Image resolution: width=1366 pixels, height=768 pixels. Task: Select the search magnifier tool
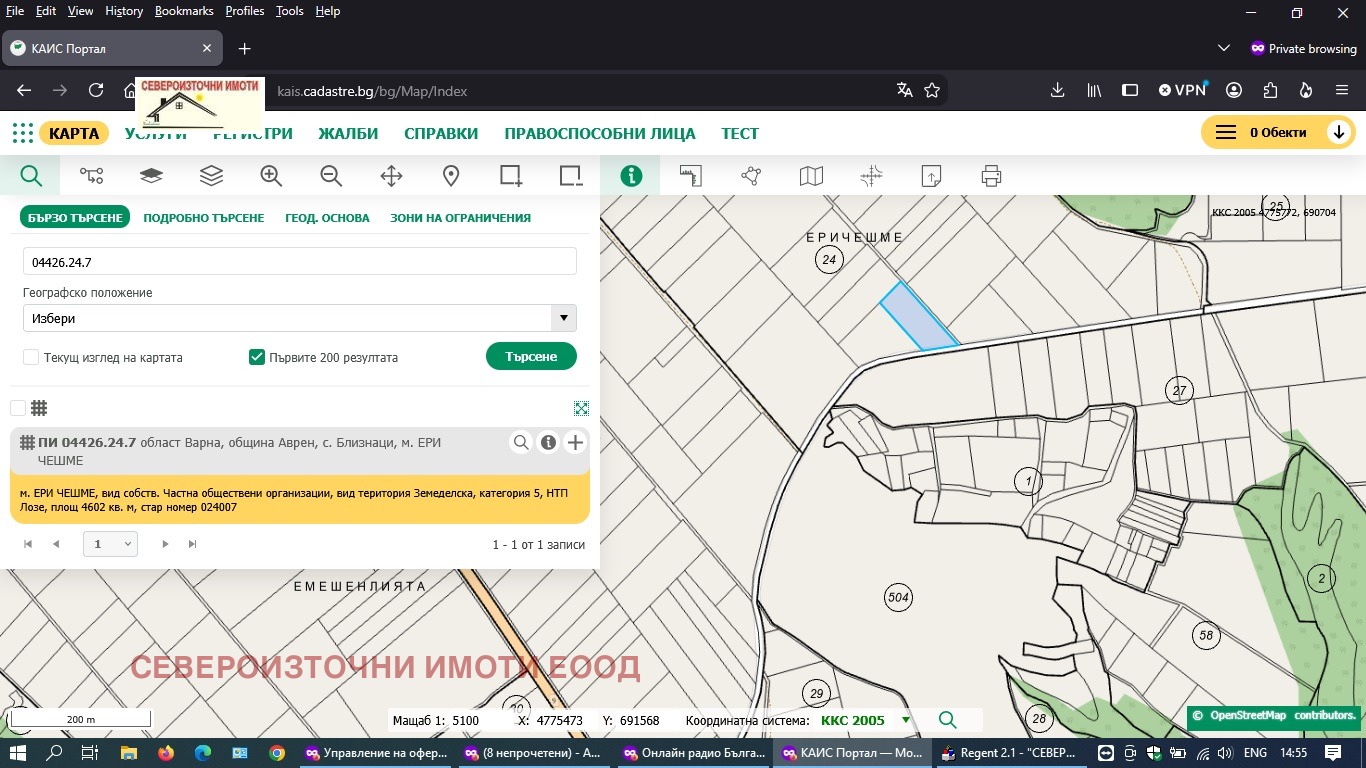31,176
